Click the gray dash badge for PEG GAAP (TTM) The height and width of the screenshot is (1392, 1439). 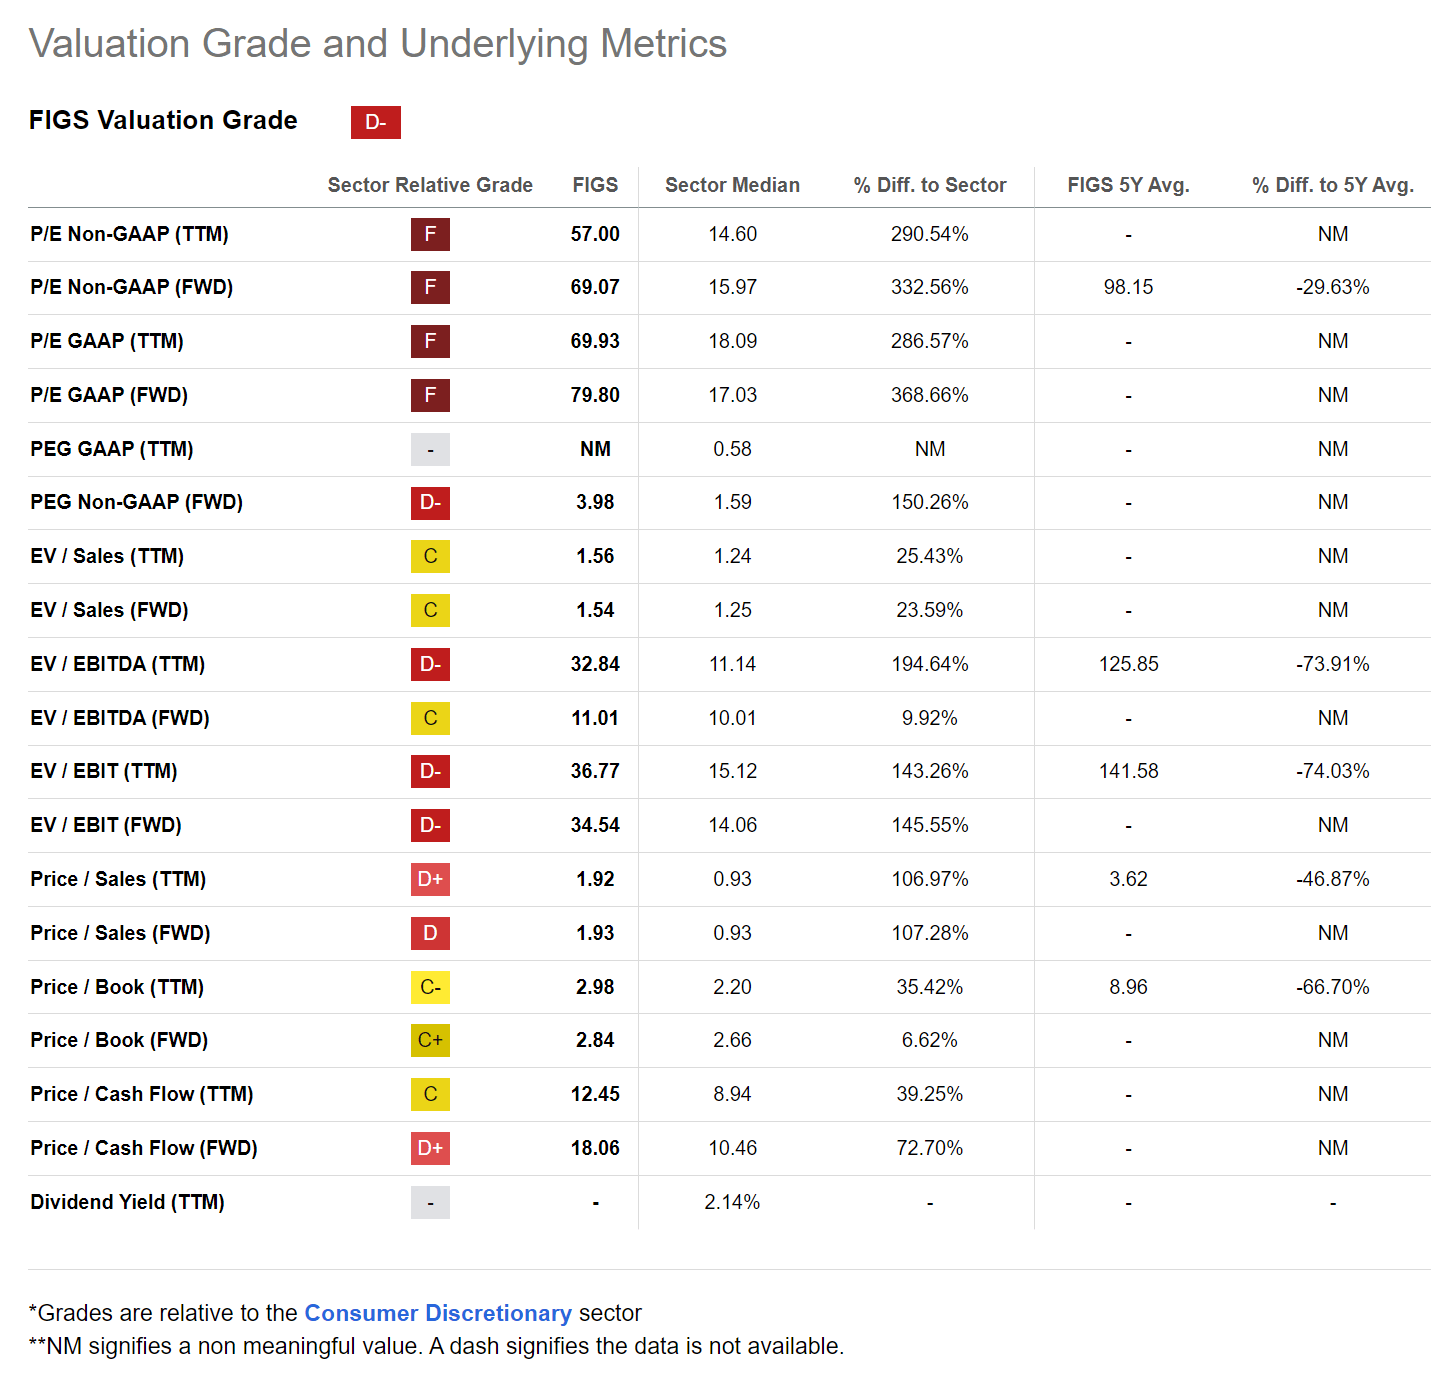click(430, 449)
